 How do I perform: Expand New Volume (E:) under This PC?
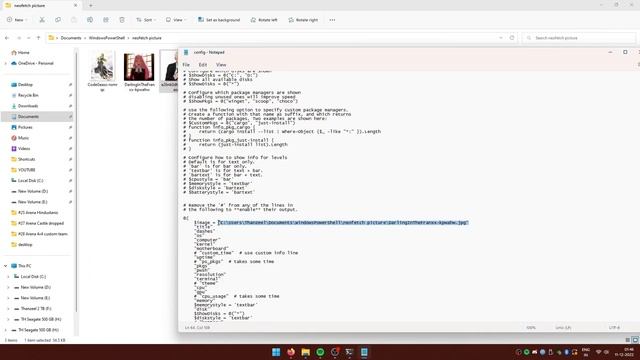coord(8,298)
